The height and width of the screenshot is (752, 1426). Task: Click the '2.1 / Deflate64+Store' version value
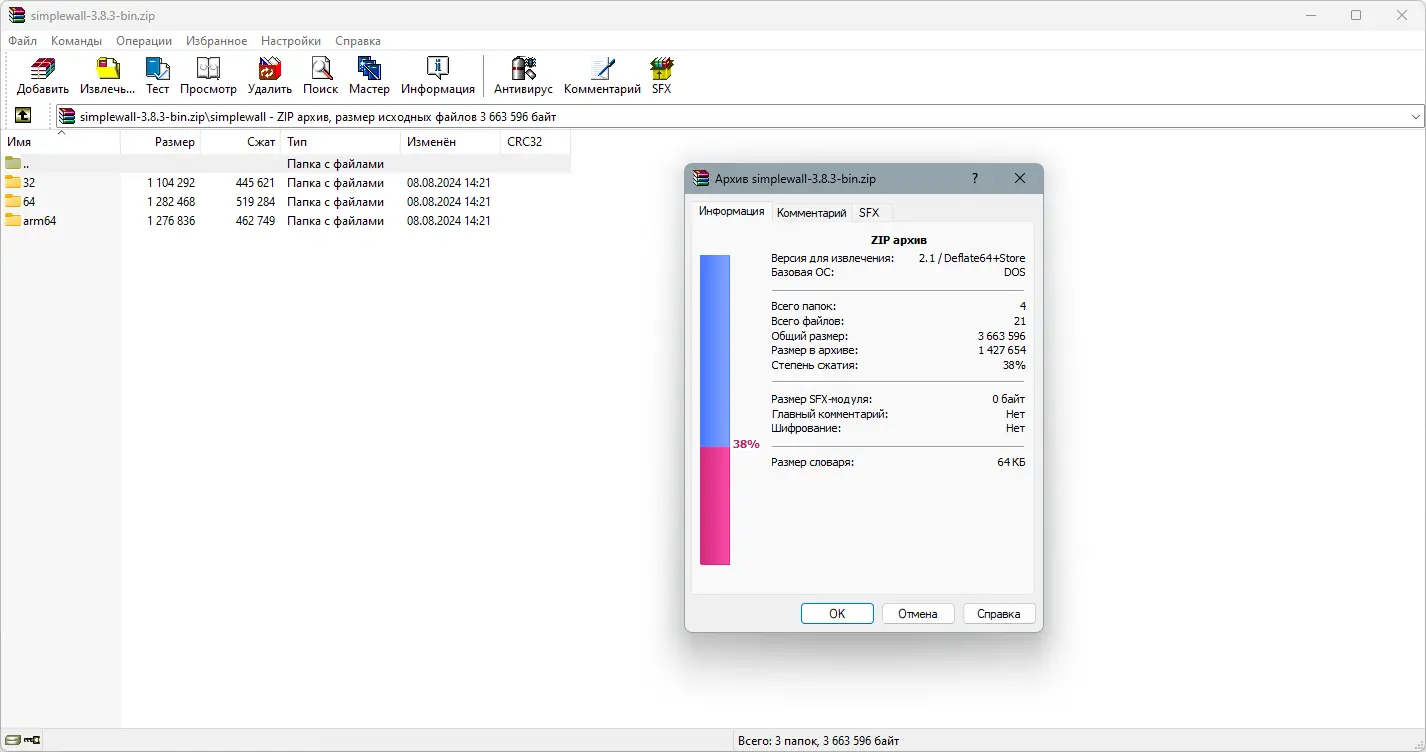tap(972, 258)
